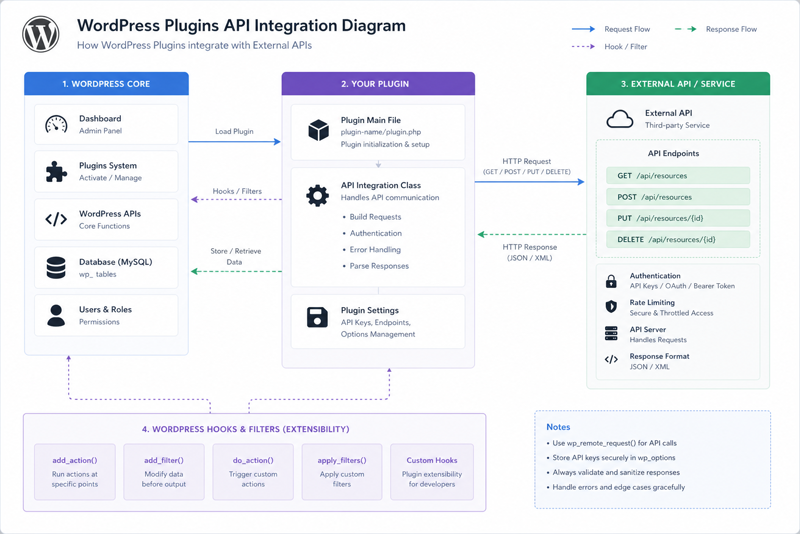Click the Plugin Settings title

pyautogui.click(x=369, y=310)
